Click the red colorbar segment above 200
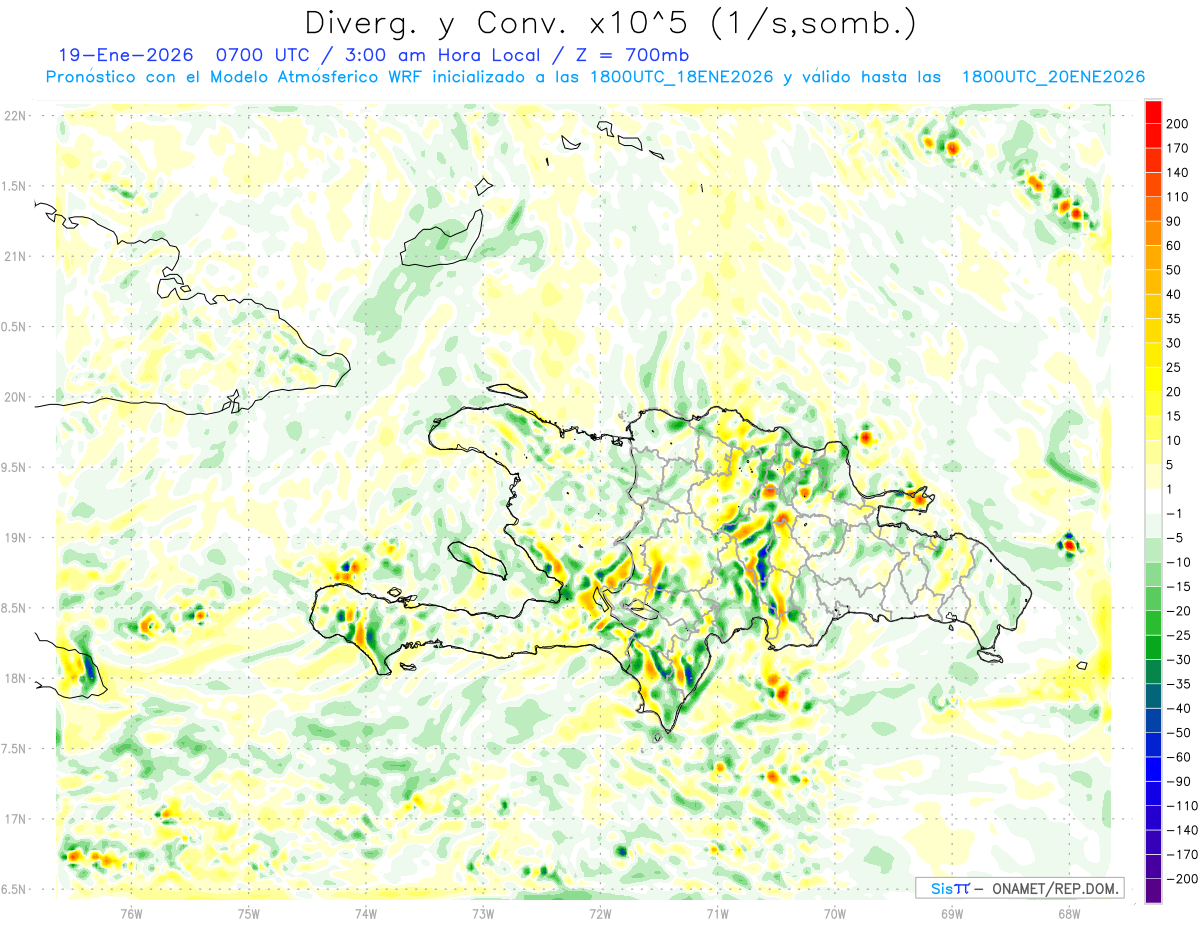Image resolution: width=1200 pixels, height=927 pixels. click(1153, 112)
